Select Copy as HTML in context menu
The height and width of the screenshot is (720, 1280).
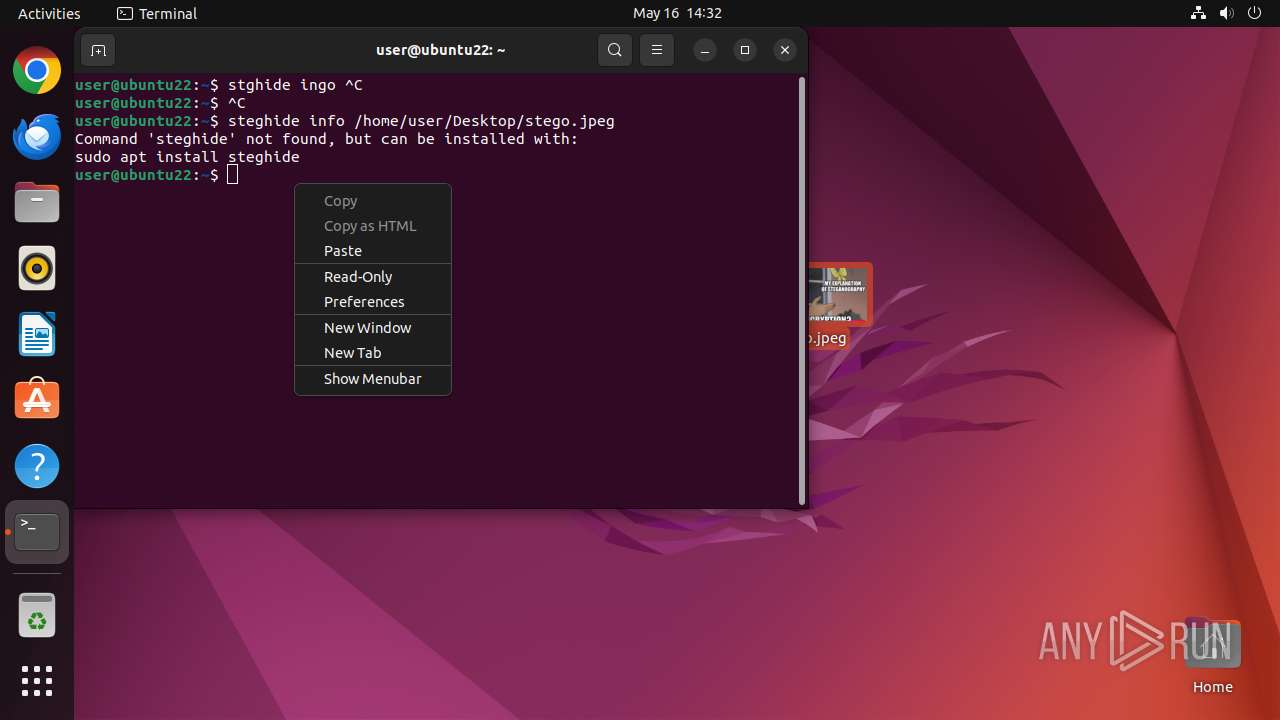(x=373, y=226)
